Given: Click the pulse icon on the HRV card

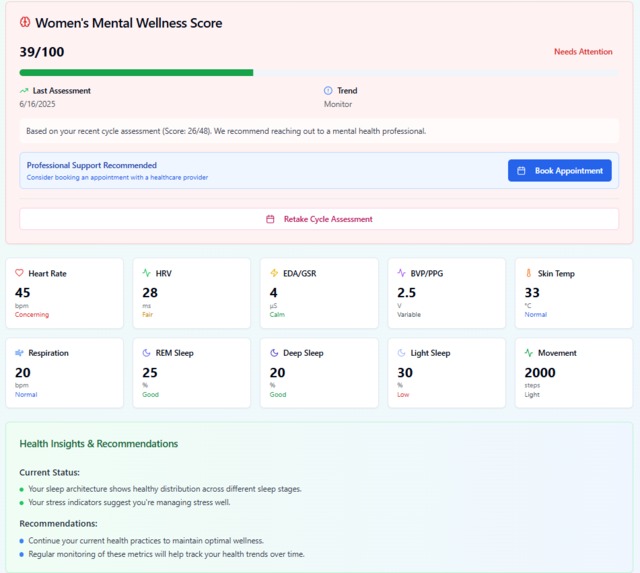Looking at the screenshot, I should [147, 273].
